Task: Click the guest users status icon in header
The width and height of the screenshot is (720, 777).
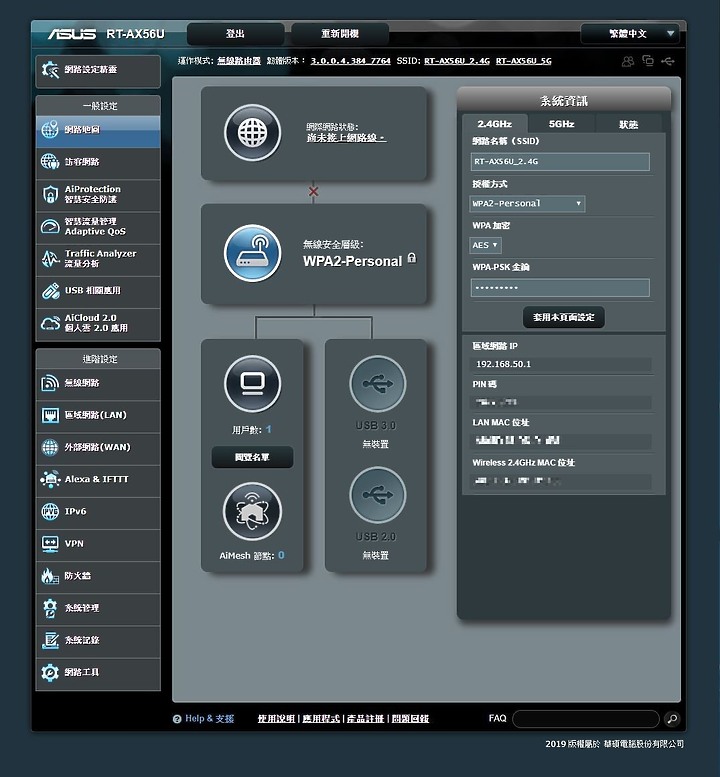Action: point(628,61)
